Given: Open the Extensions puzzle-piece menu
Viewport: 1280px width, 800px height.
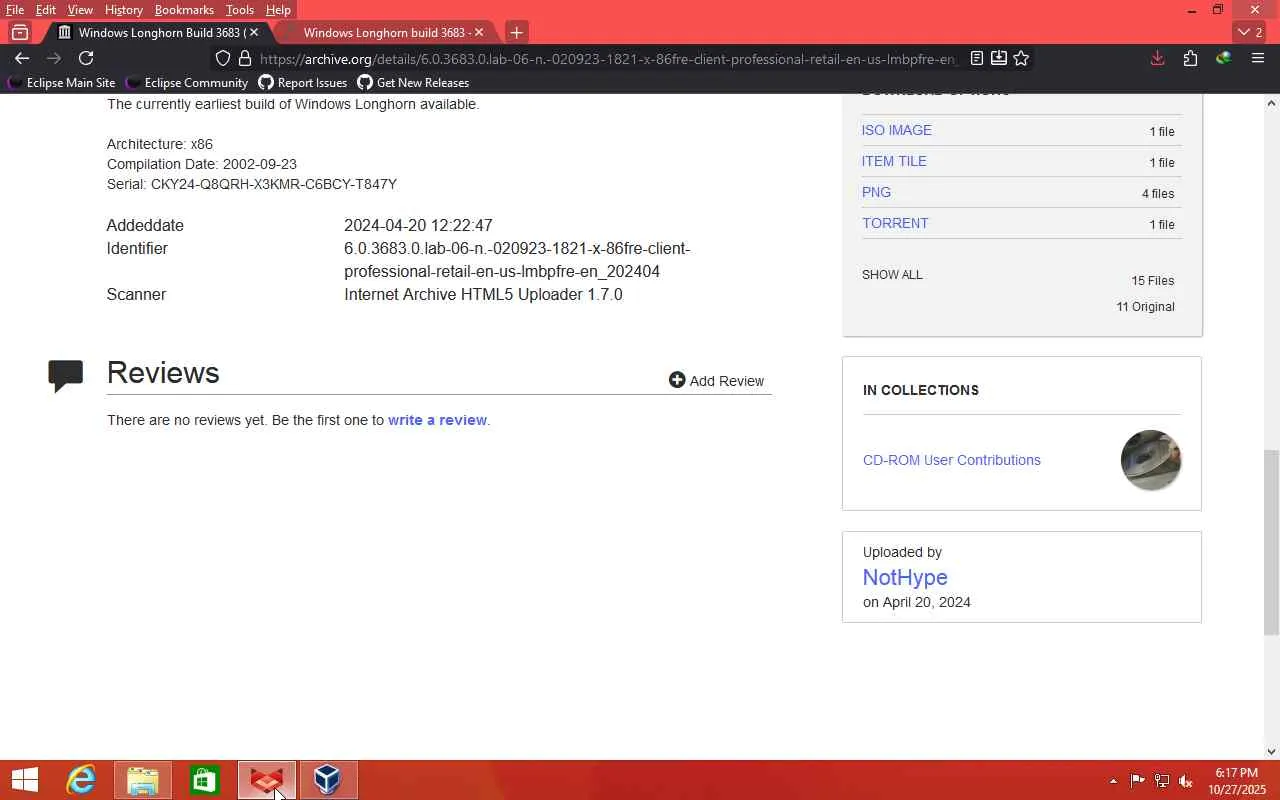Looking at the screenshot, I should pyautogui.click(x=1190, y=58).
